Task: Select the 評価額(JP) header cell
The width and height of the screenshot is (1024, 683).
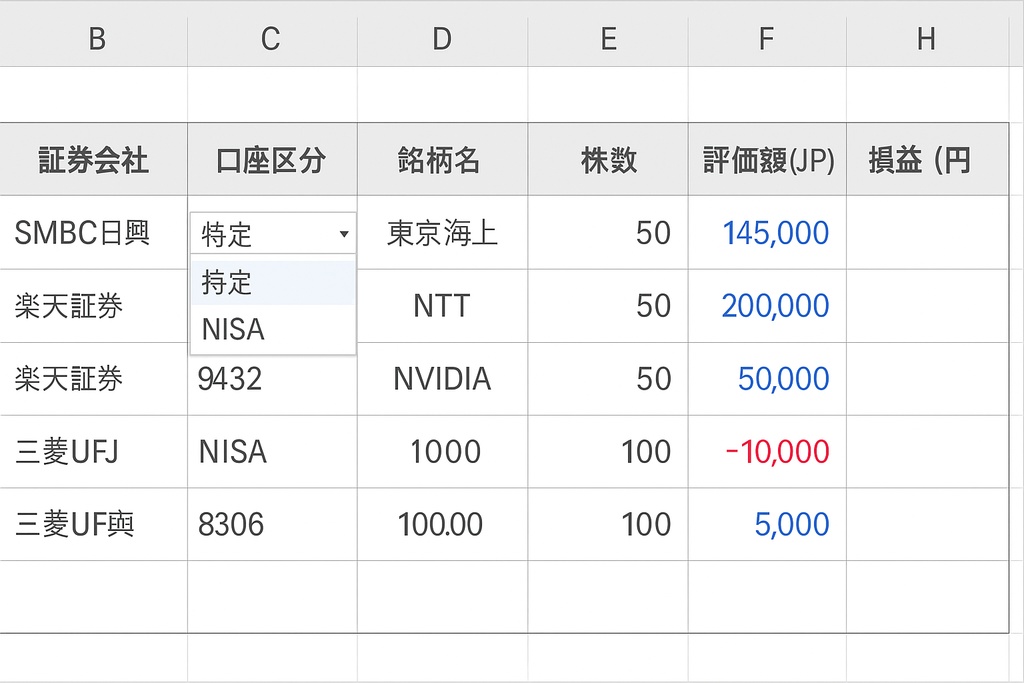Action: click(766, 159)
